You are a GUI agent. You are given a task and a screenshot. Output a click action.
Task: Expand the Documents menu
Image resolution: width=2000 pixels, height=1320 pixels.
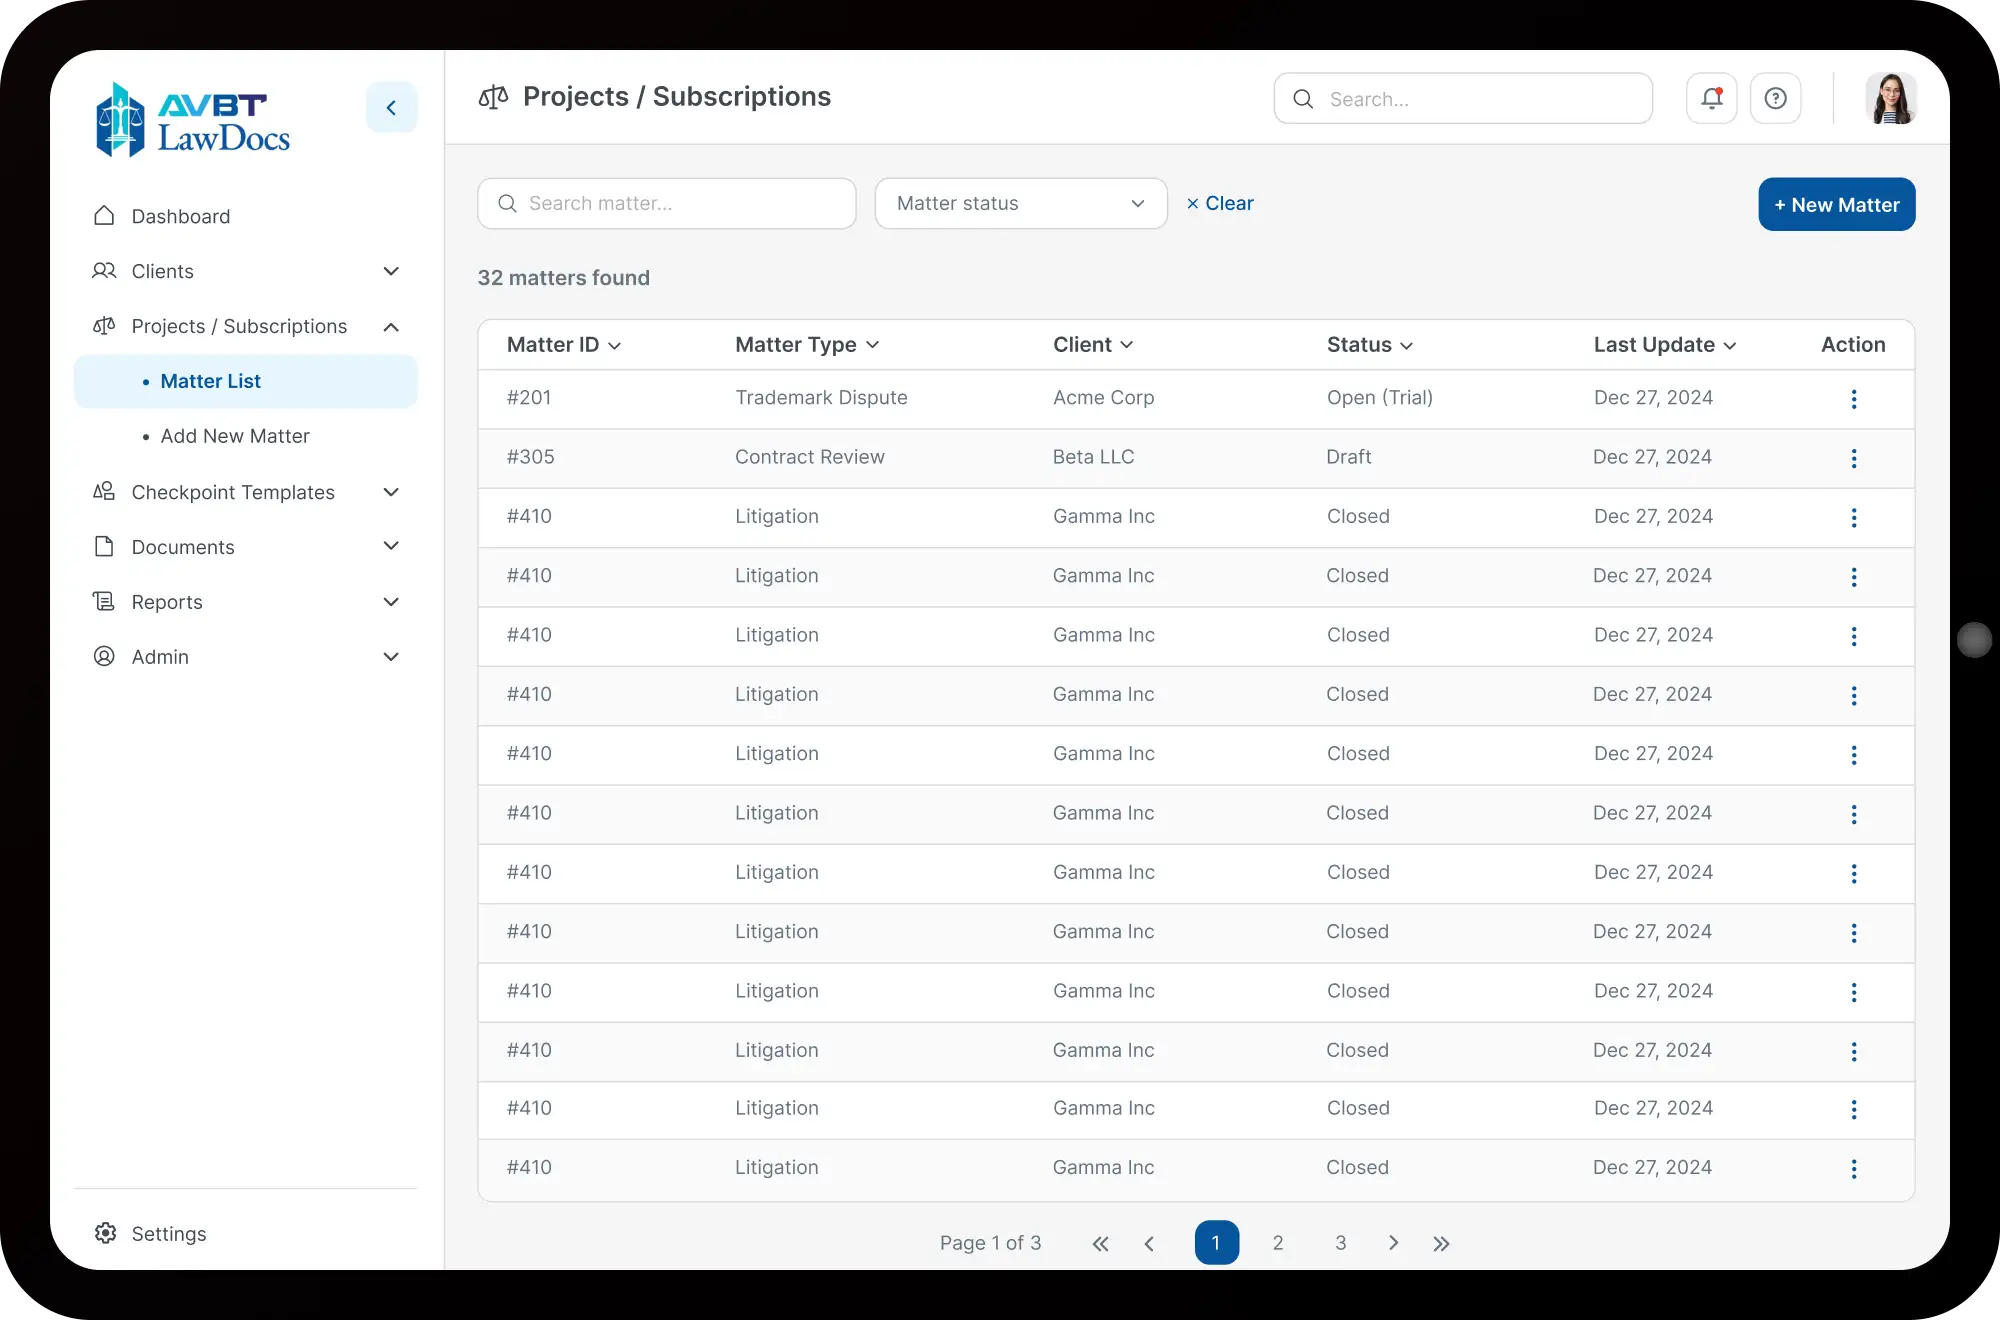[x=245, y=547]
